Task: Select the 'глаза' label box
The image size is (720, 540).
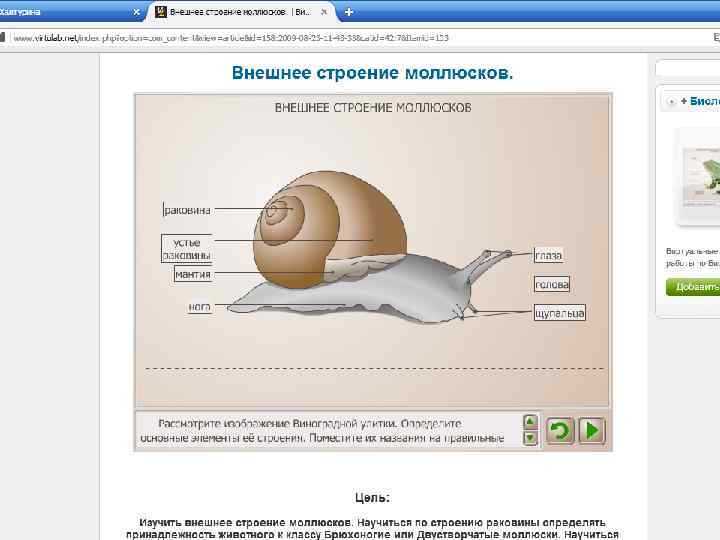Action: [548, 255]
